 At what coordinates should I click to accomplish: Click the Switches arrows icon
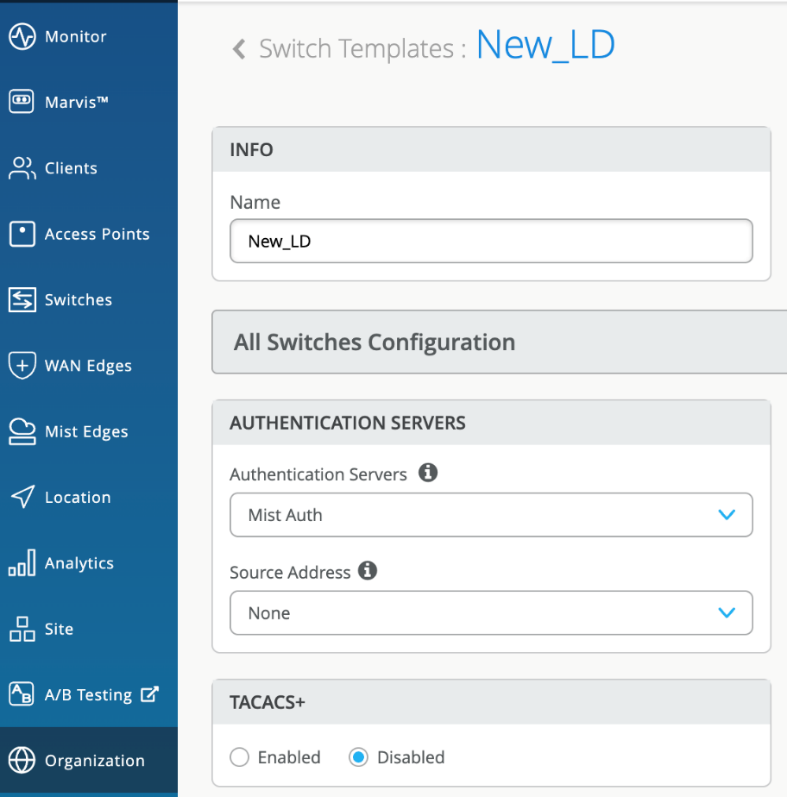[22, 299]
